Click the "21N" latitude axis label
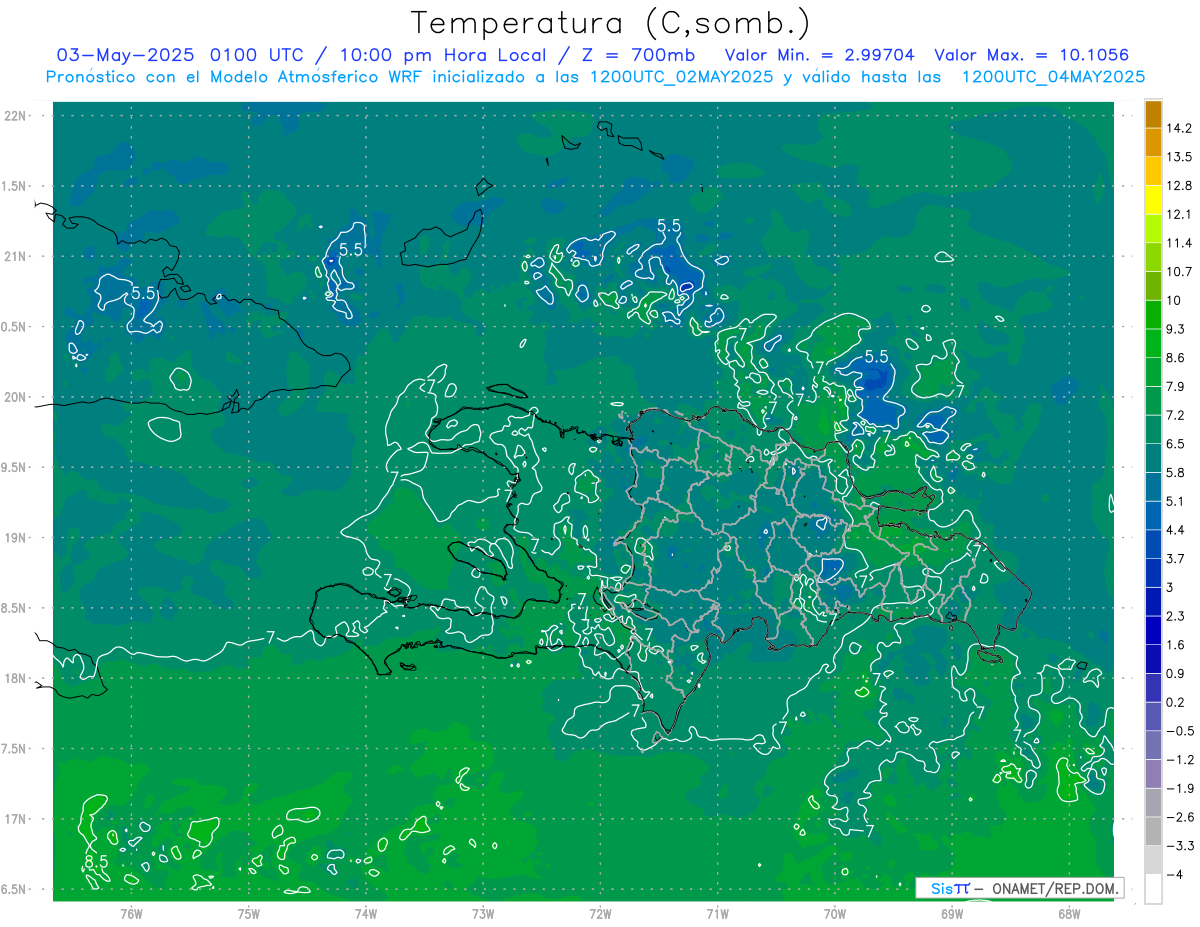This screenshot has height=927, width=1200. [x=17, y=257]
